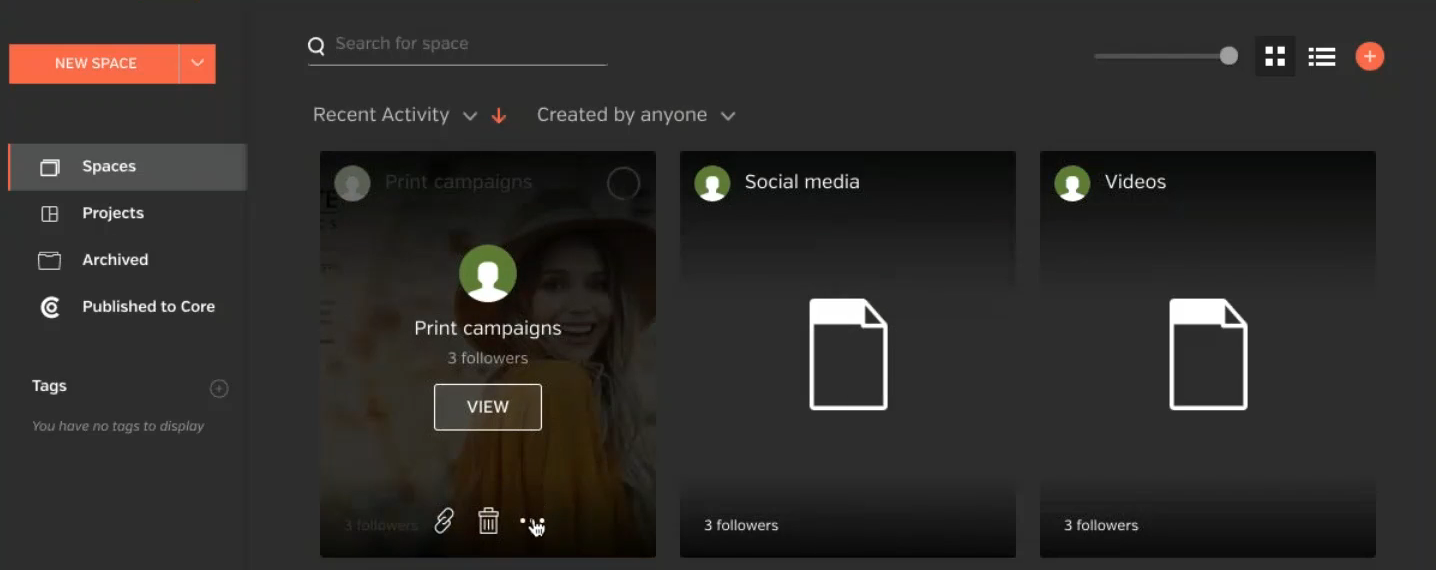This screenshot has width=1436, height=570.
Task: Click the copy link icon on Print campaigns
Action: 444,521
